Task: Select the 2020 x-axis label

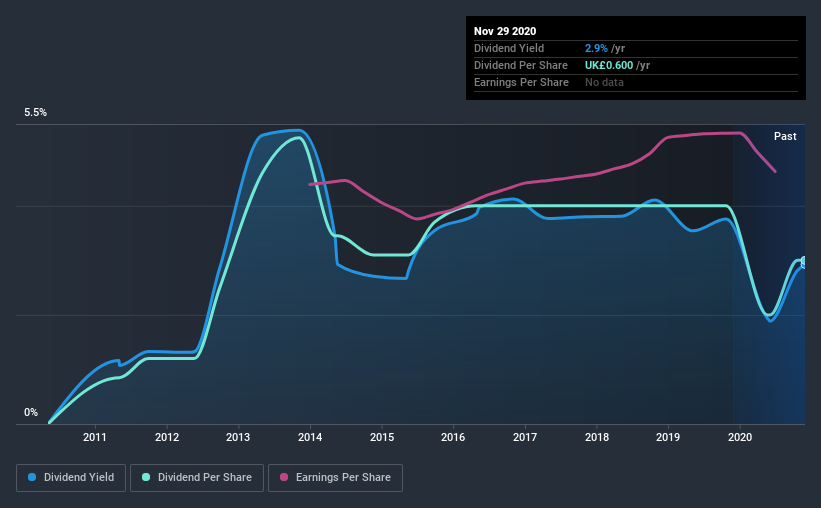Action: [x=740, y=437]
